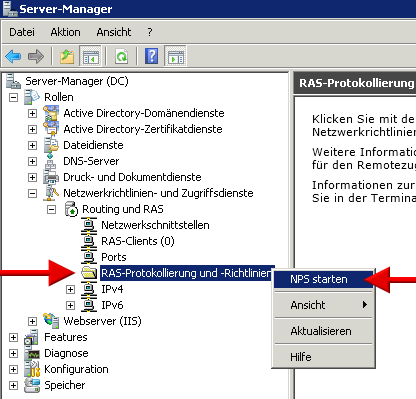
Task: Click the Druck- und Dokumentdienste printer icon
Action: (x=51, y=177)
